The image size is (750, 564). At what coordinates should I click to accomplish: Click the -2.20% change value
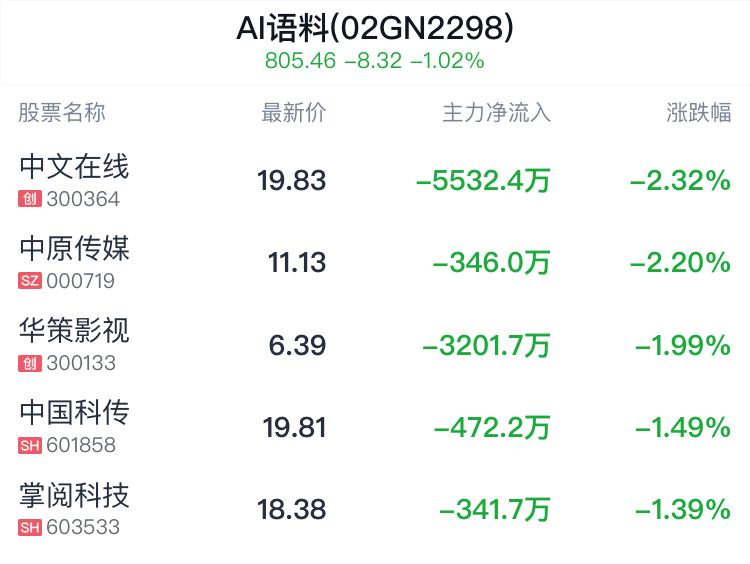pyautogui.click(x=680, y=263)
